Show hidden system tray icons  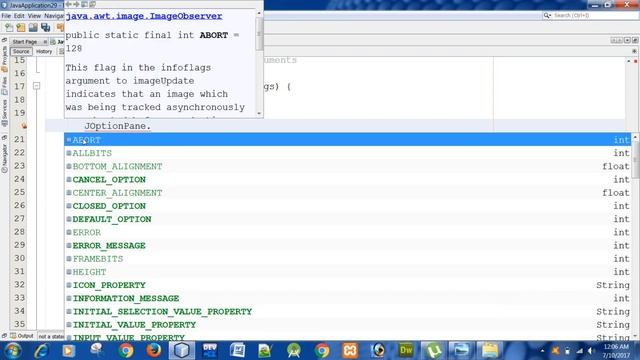(542, 351)
